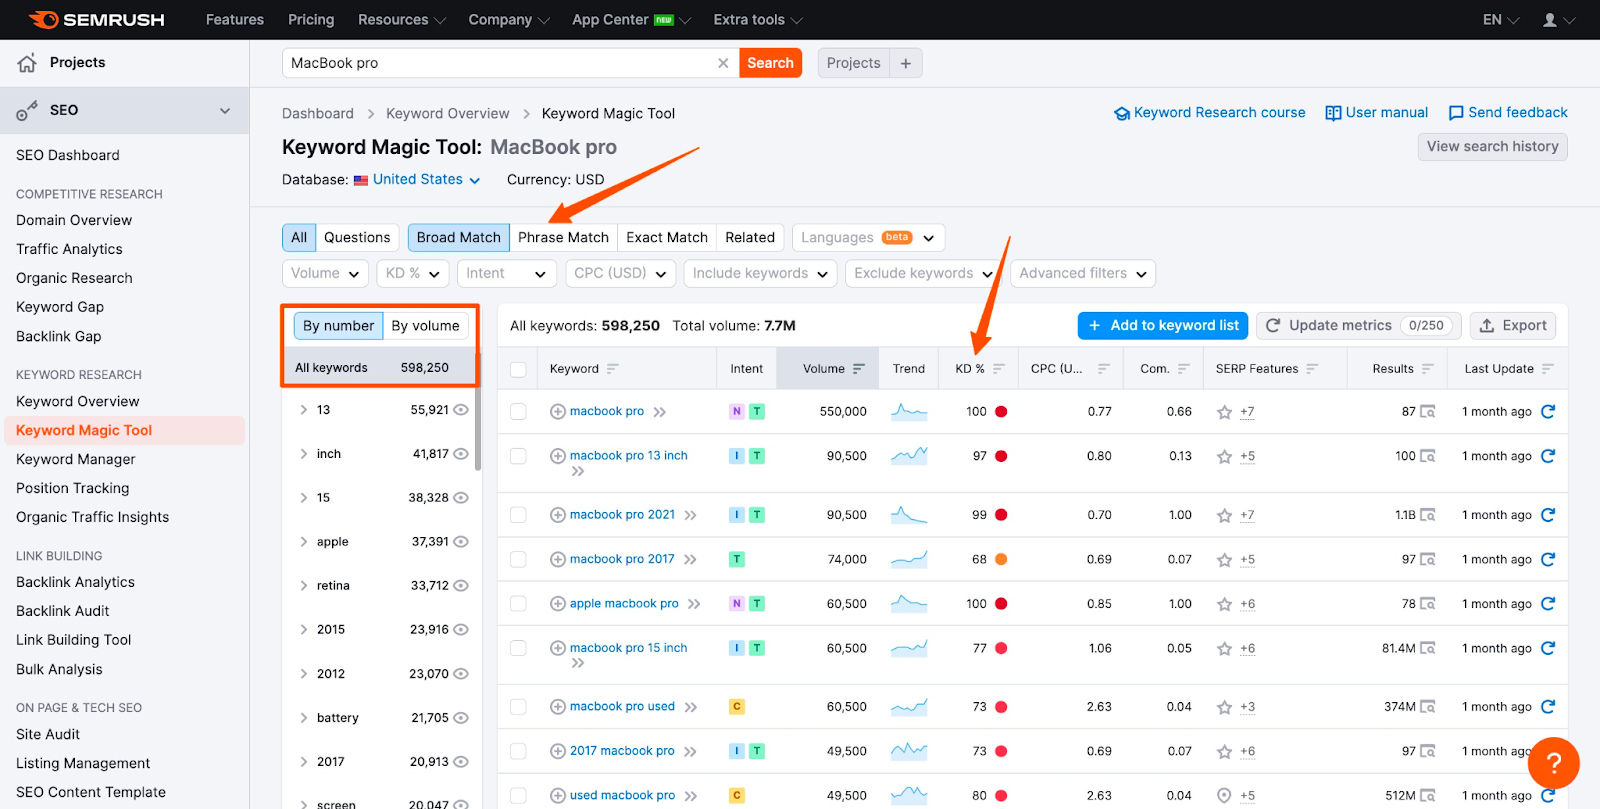Expand the 13 keyword group chevron
Image resolution: width=1600 pixels, height=809 pixels.
coord(303,410)
